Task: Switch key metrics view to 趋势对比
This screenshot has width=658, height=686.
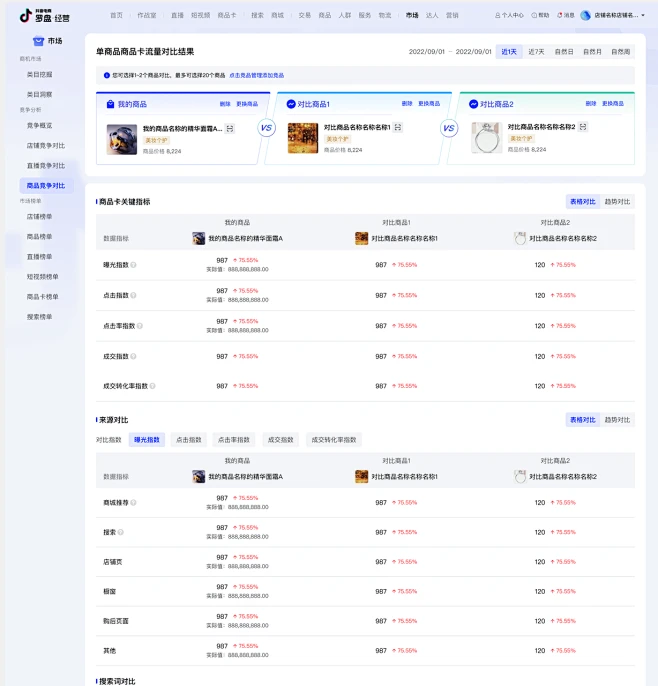Action: [617, 201]
